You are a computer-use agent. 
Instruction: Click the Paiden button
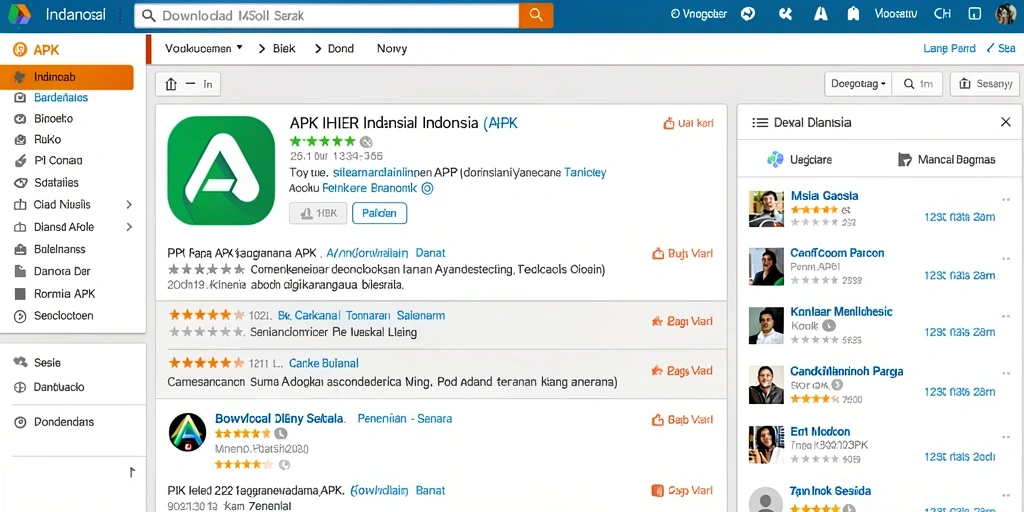point(379,213)
